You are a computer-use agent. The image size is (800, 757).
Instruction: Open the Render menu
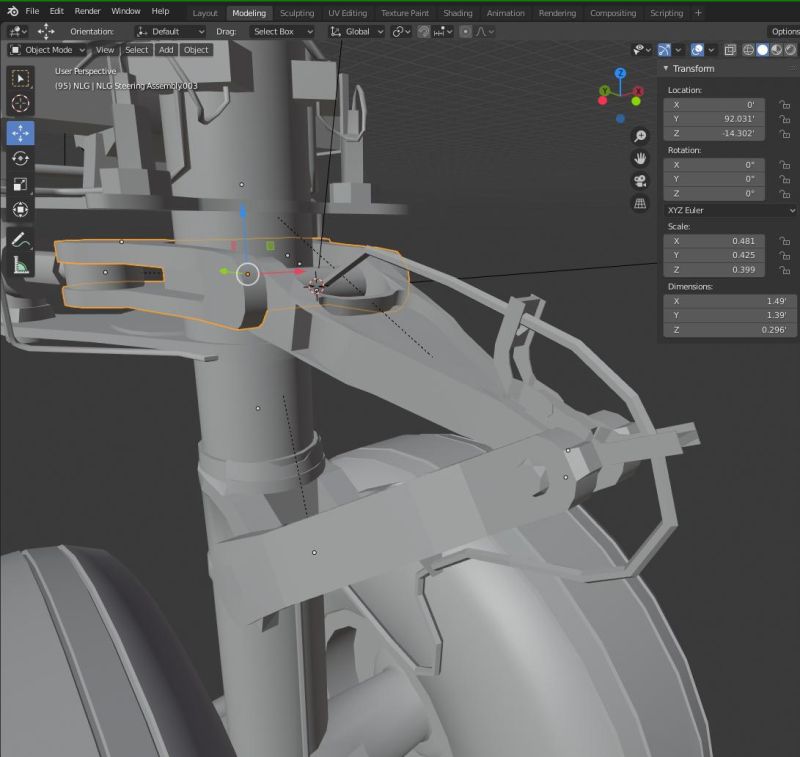(x=86, y=11)
